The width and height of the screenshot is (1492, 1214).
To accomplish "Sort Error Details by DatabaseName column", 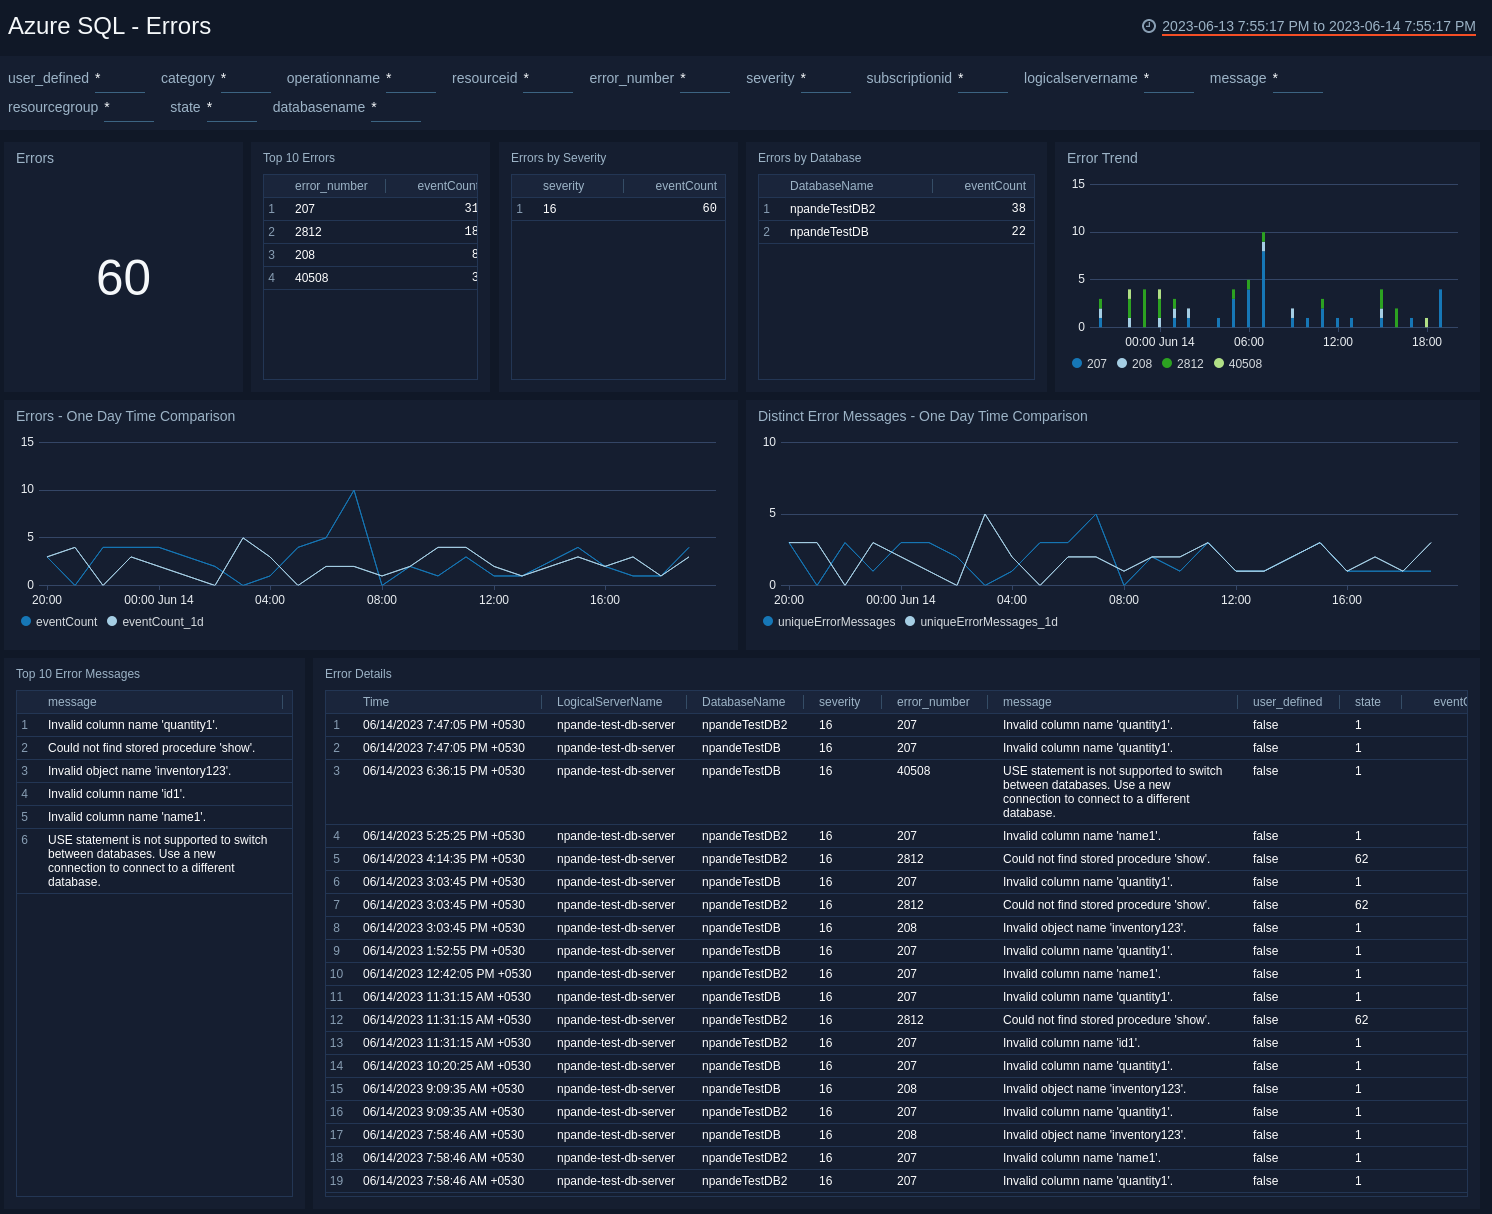I will pos(743,702).
